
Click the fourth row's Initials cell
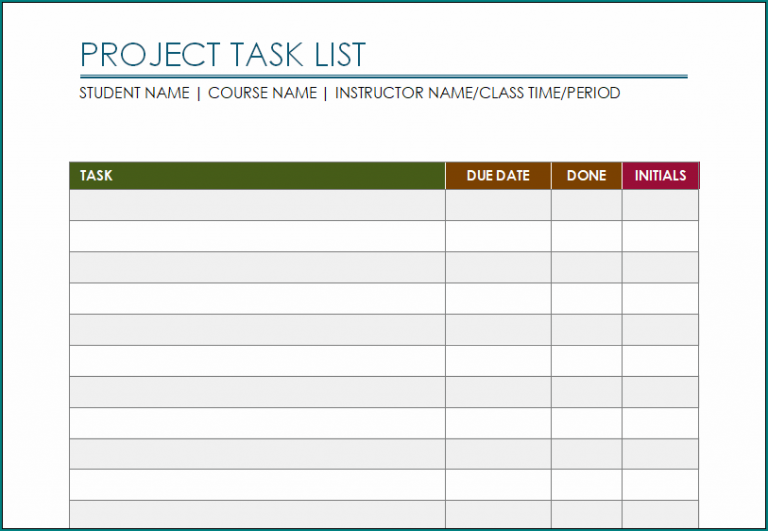pos(660,298)
